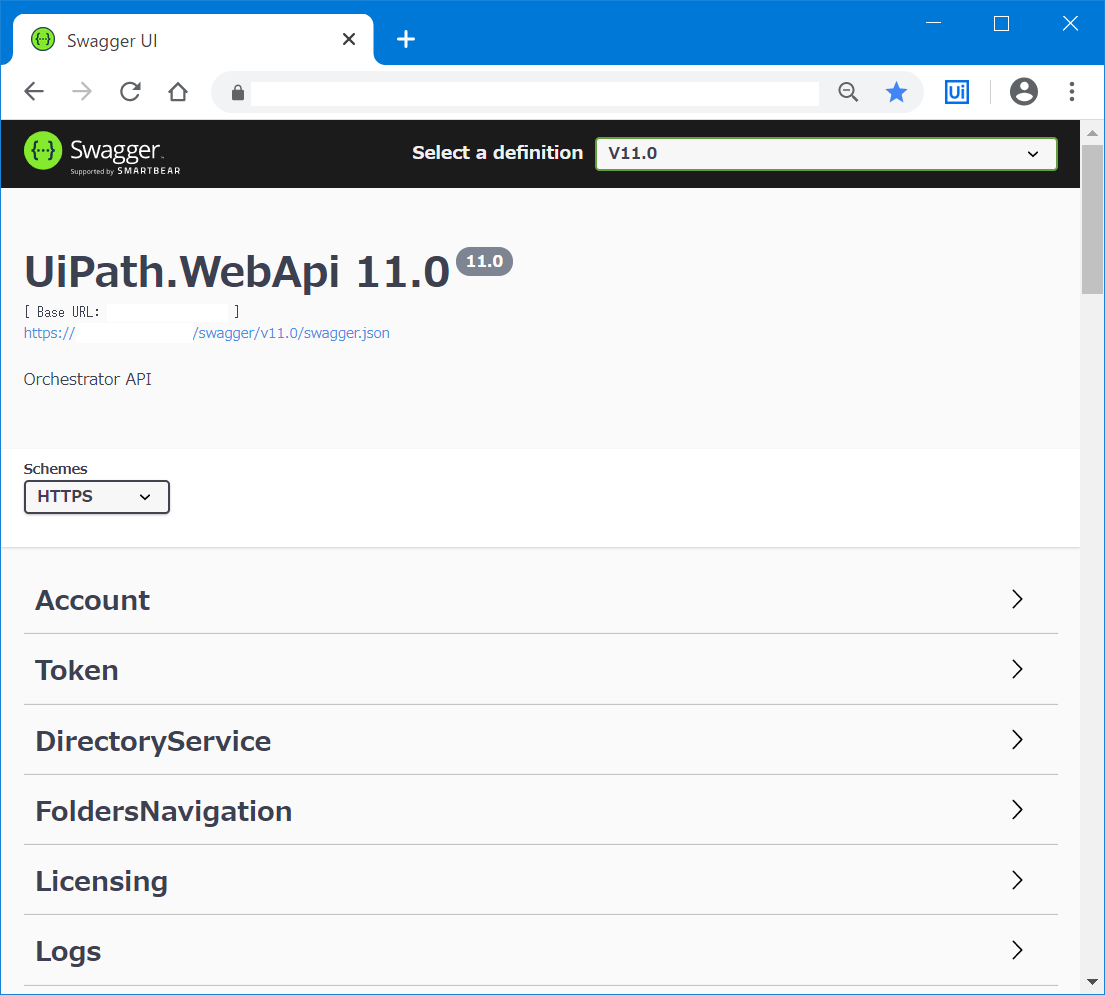This screenshot has height=995, width=1105.
Task: Open the zoom magnifier in address bar
Action: tap(848, 92)
